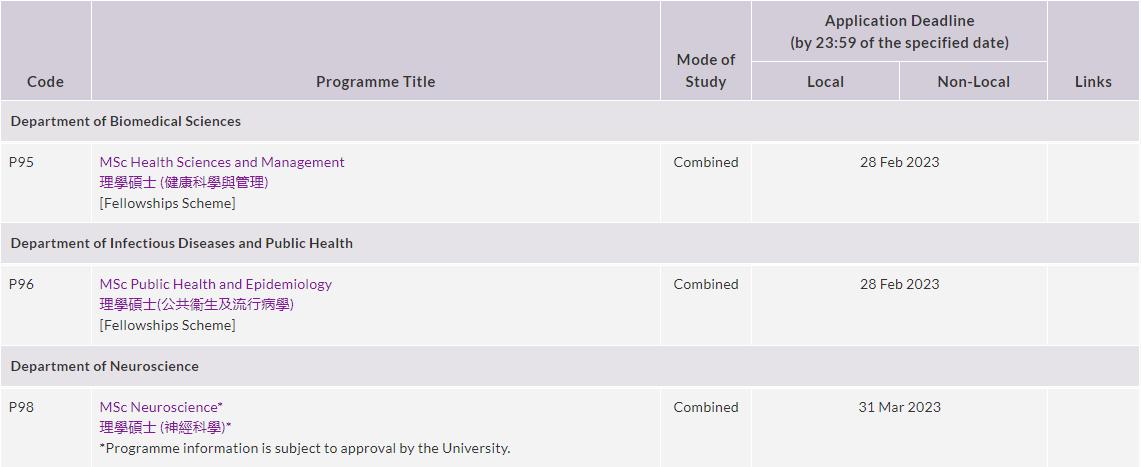Click the Programme Title column header
1141x467 pixels.
click(x=375, y=82)
